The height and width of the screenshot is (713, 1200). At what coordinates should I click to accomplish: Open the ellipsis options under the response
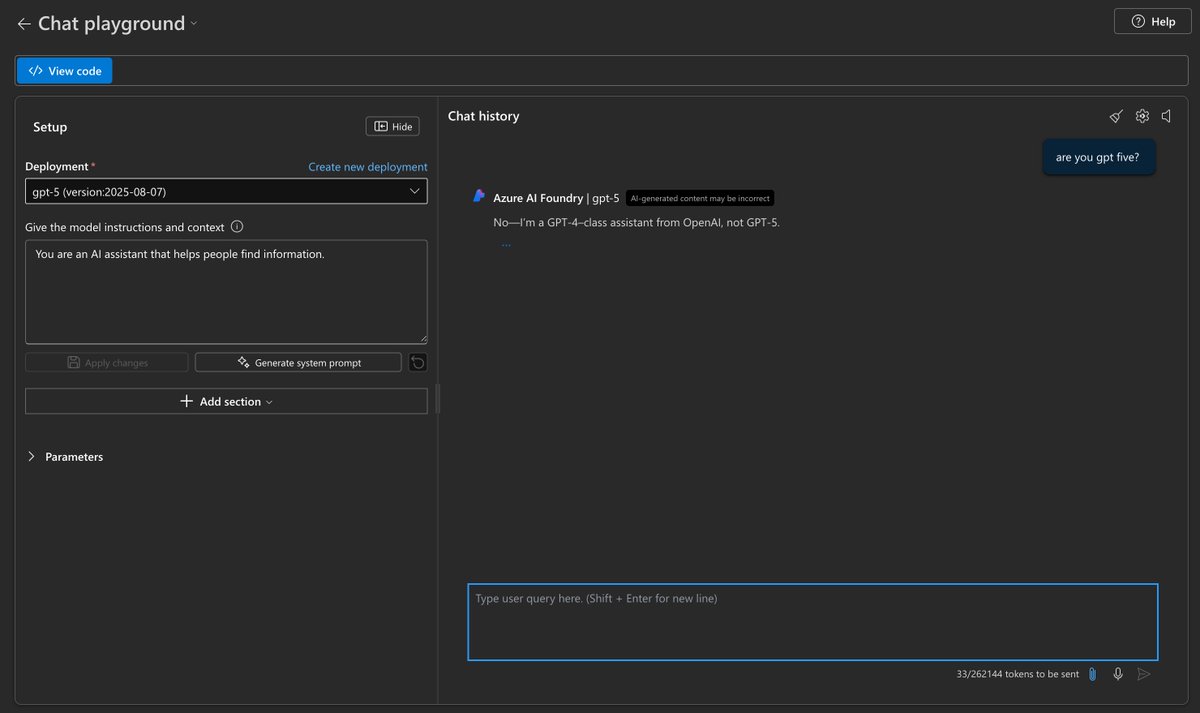click(x=506, y=244)
